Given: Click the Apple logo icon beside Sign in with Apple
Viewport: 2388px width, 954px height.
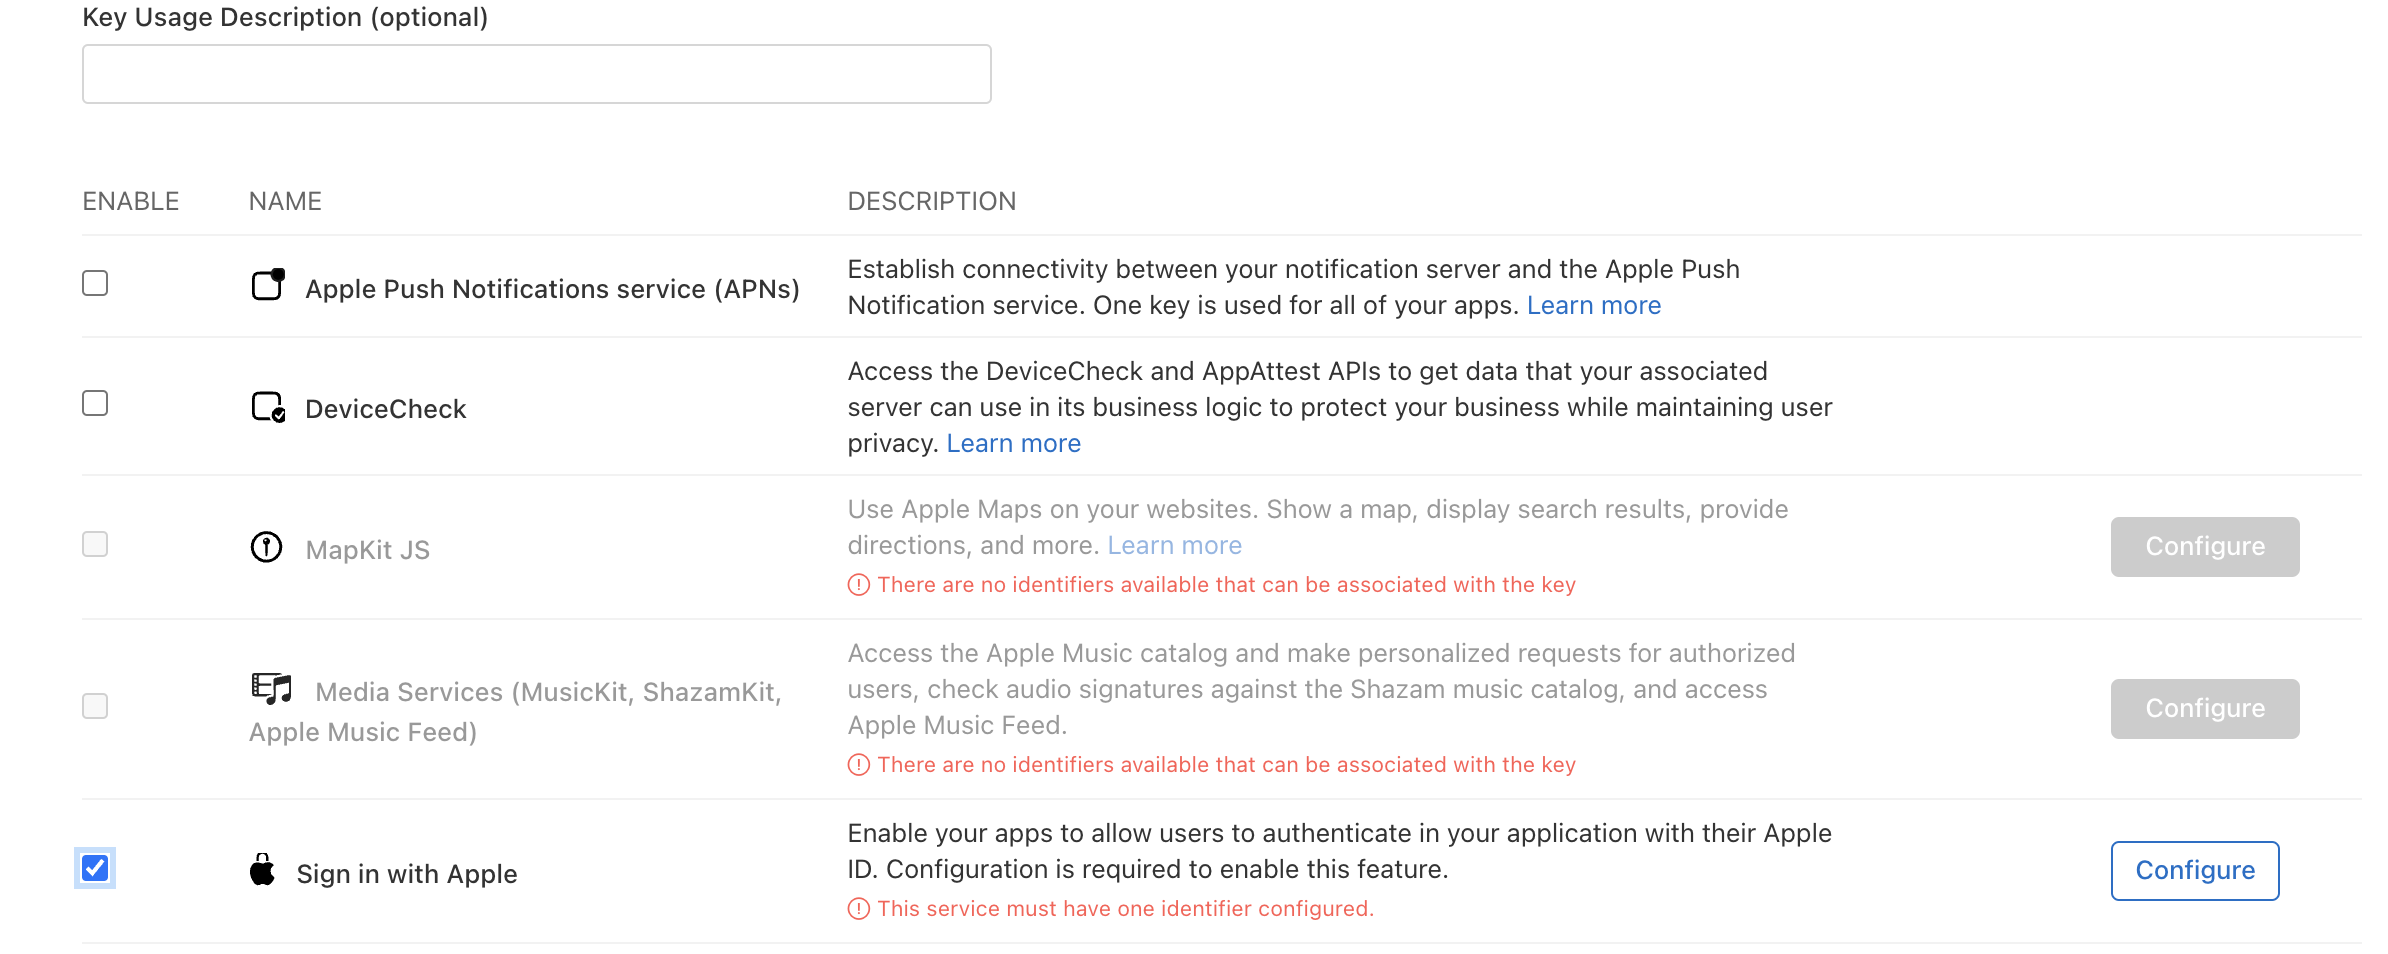Looking at the screenshot, I should 262,870.
